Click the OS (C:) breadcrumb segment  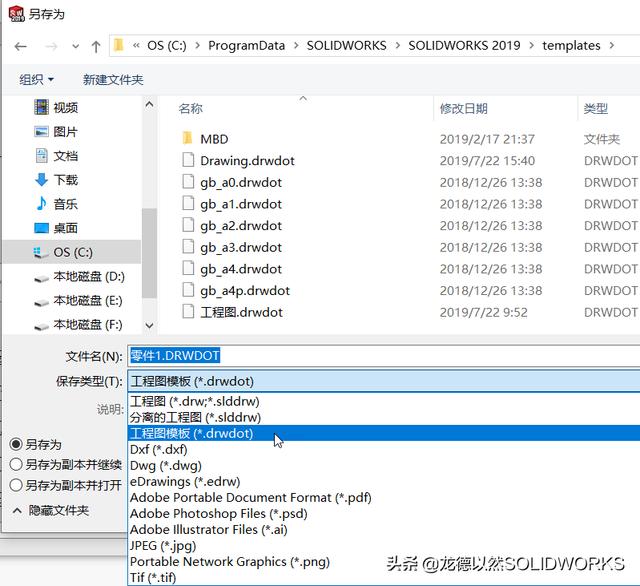167,45
